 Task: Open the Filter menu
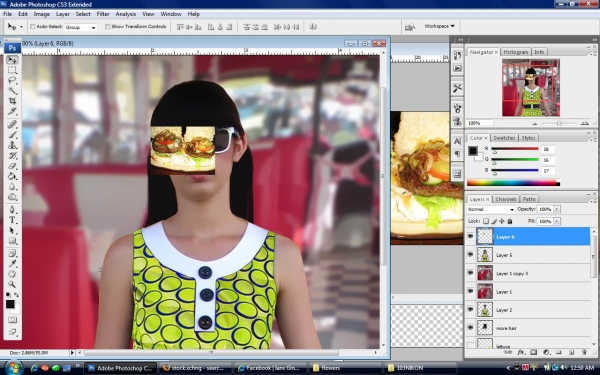pos(103,14)
